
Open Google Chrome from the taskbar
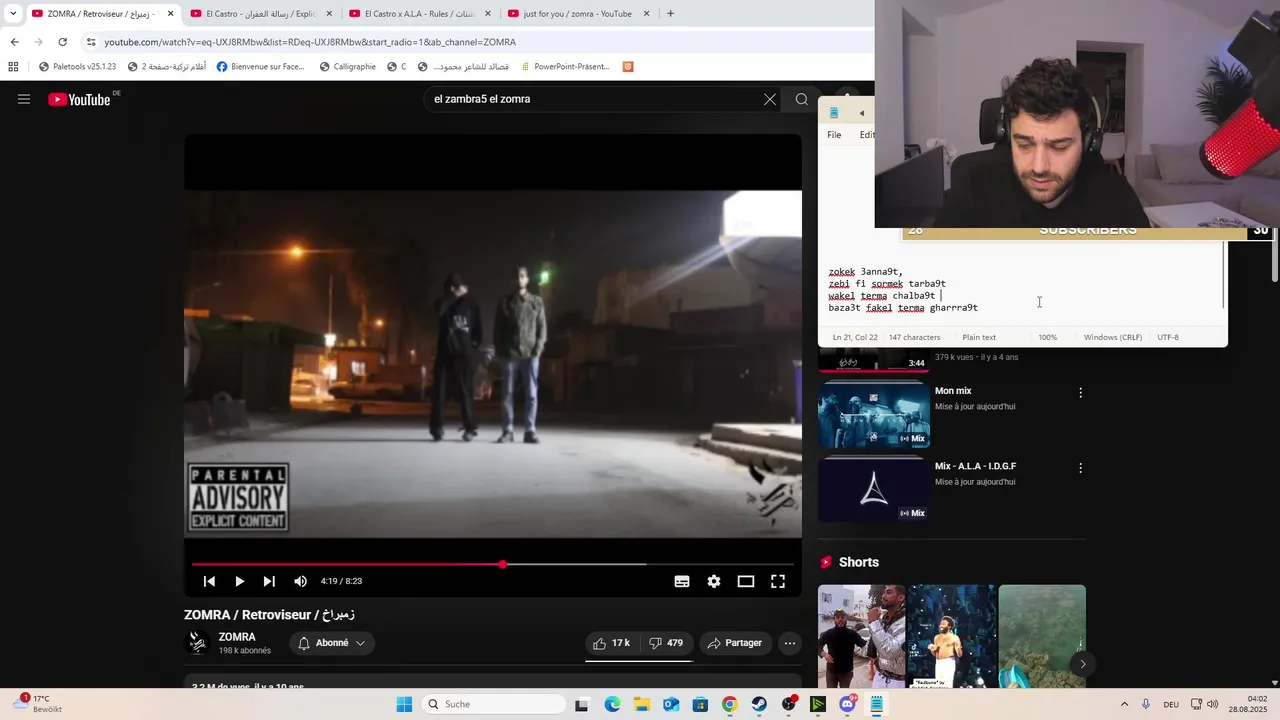coord(729,704)
